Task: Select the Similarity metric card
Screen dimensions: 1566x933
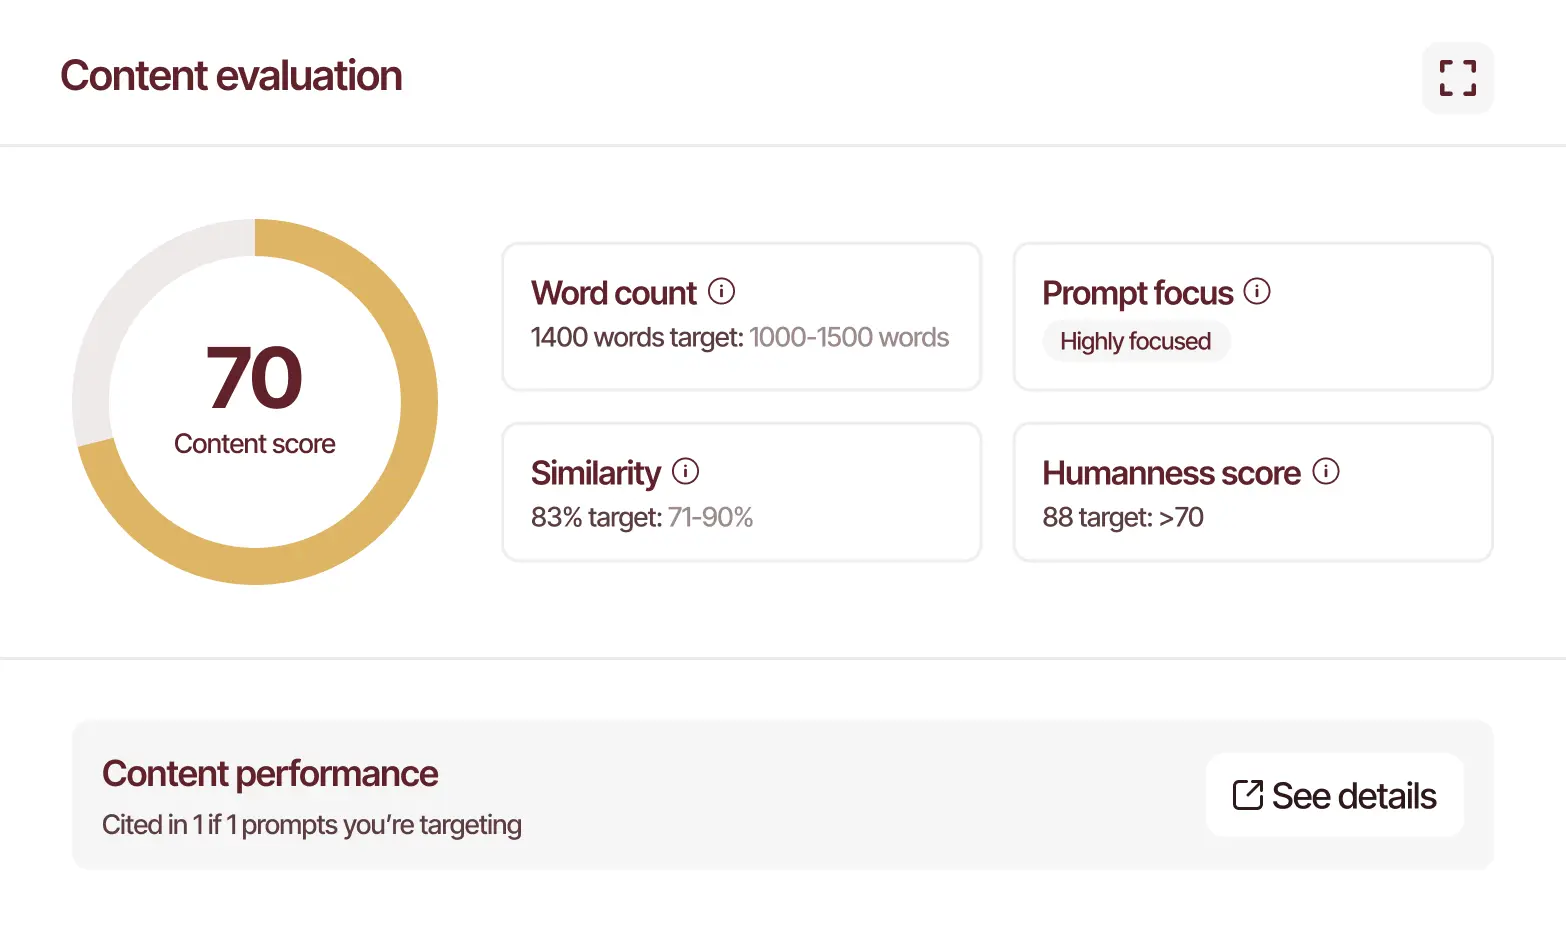Action: pyautogui.click(x=741, y=491)
